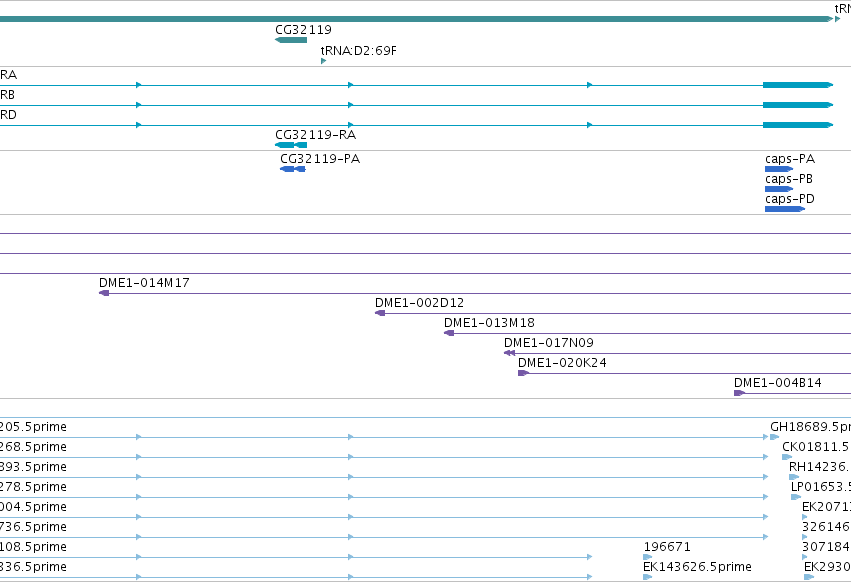Click the LP01653 EST label

[x=821, y=487]
